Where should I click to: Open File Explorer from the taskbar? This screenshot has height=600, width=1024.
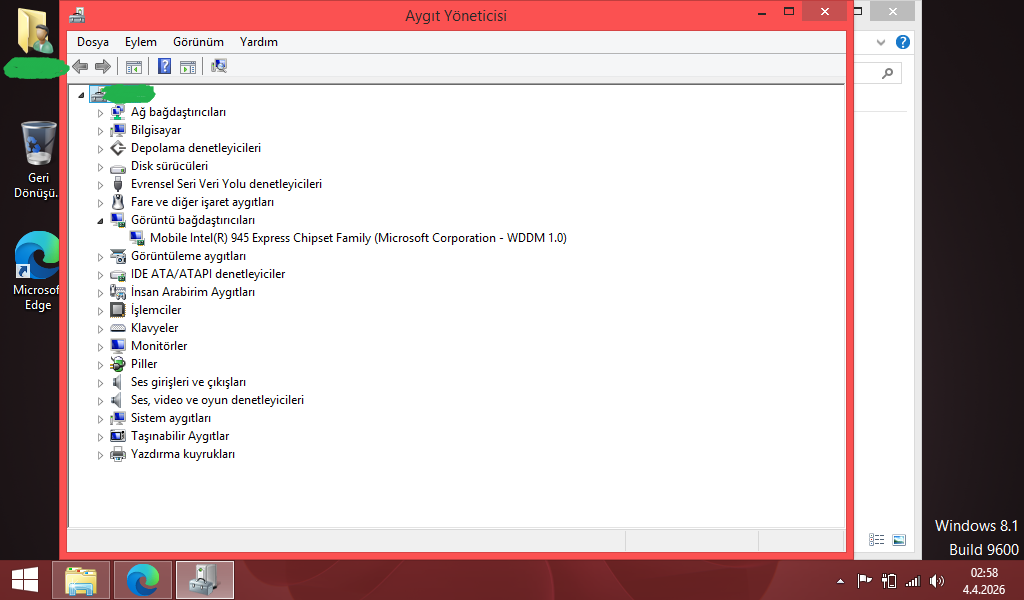click(x=81, y=580)
